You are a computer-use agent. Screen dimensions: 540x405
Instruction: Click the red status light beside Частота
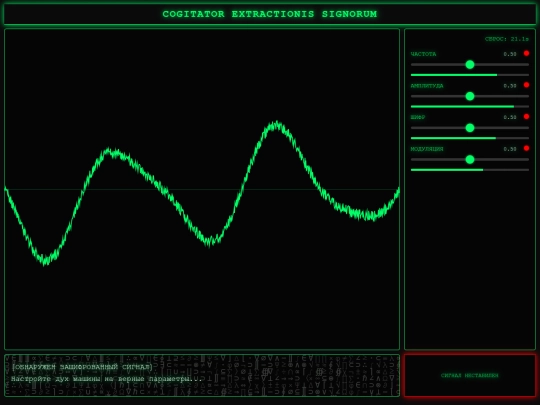point(526,53)
